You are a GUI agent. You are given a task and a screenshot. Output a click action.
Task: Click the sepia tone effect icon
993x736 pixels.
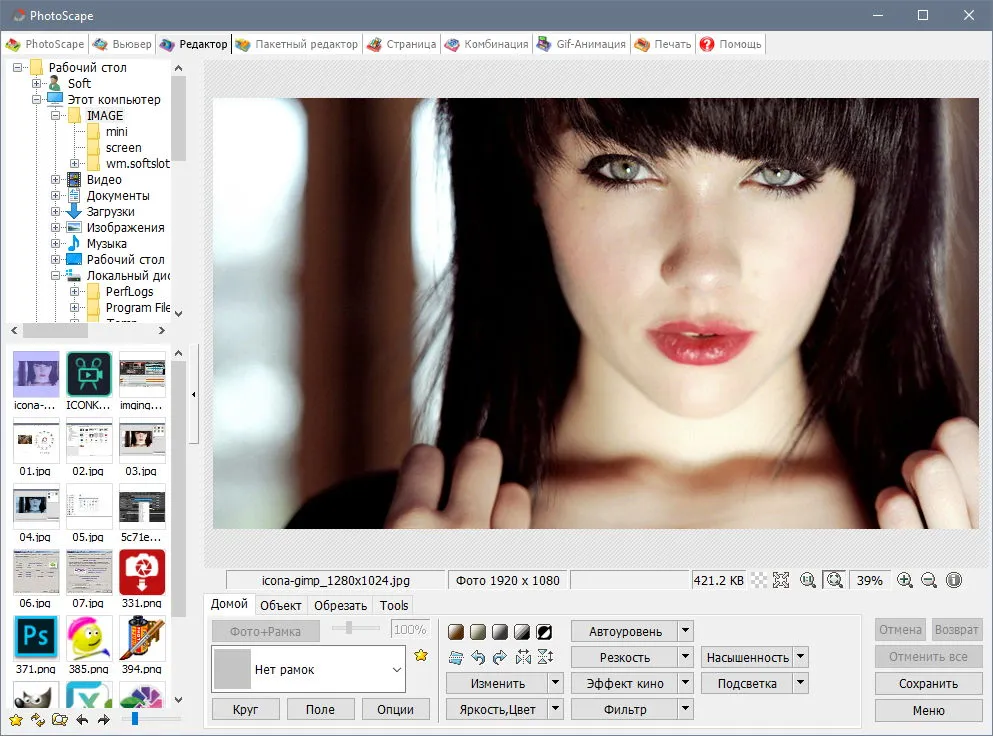[x=456, y=631]
